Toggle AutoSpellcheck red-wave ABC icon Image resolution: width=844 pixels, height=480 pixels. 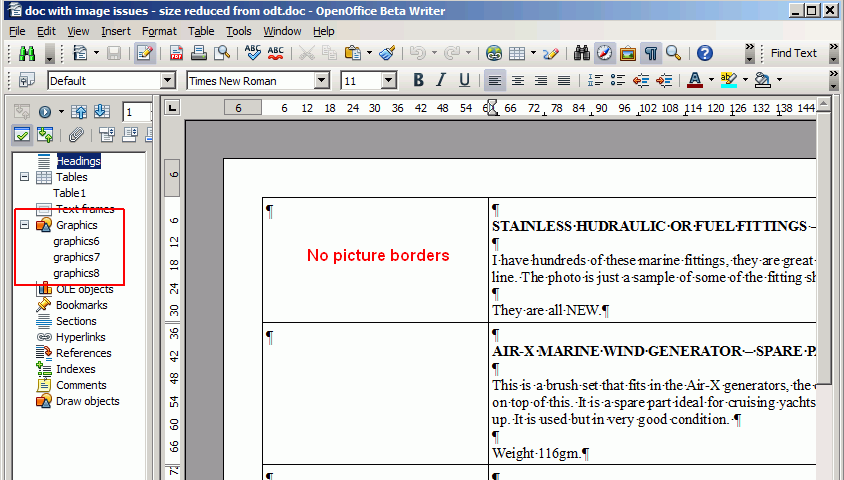(x=276, y=53)
